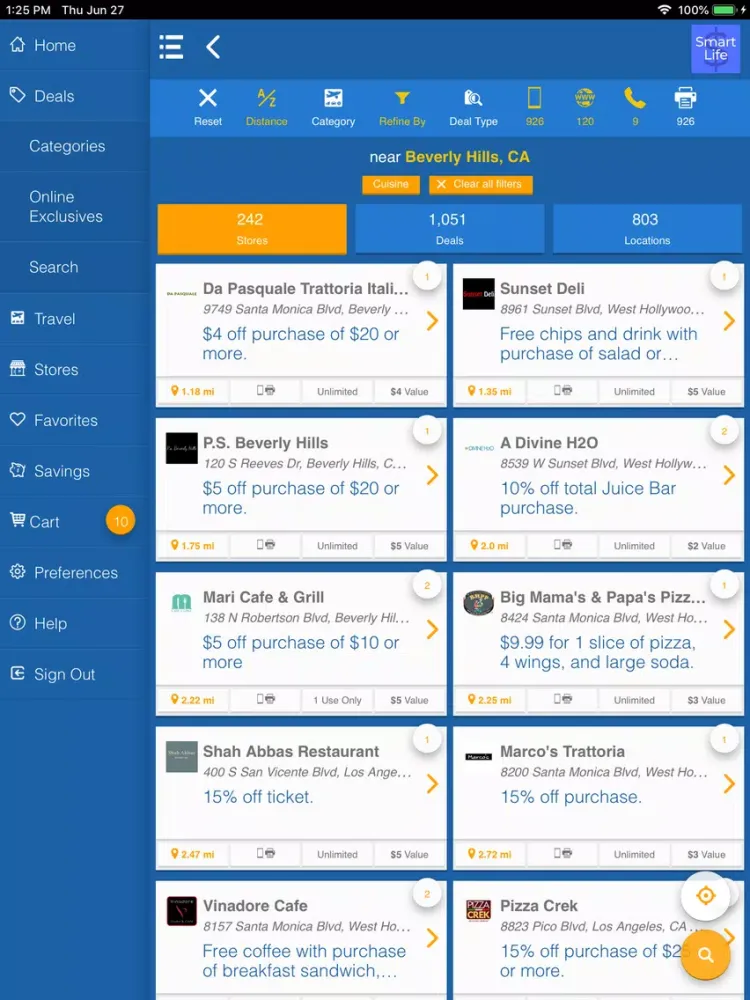Tap the Vinadore Cafe logo thumbnail
Screen dimensions: 750x1000
click(182, 911)
